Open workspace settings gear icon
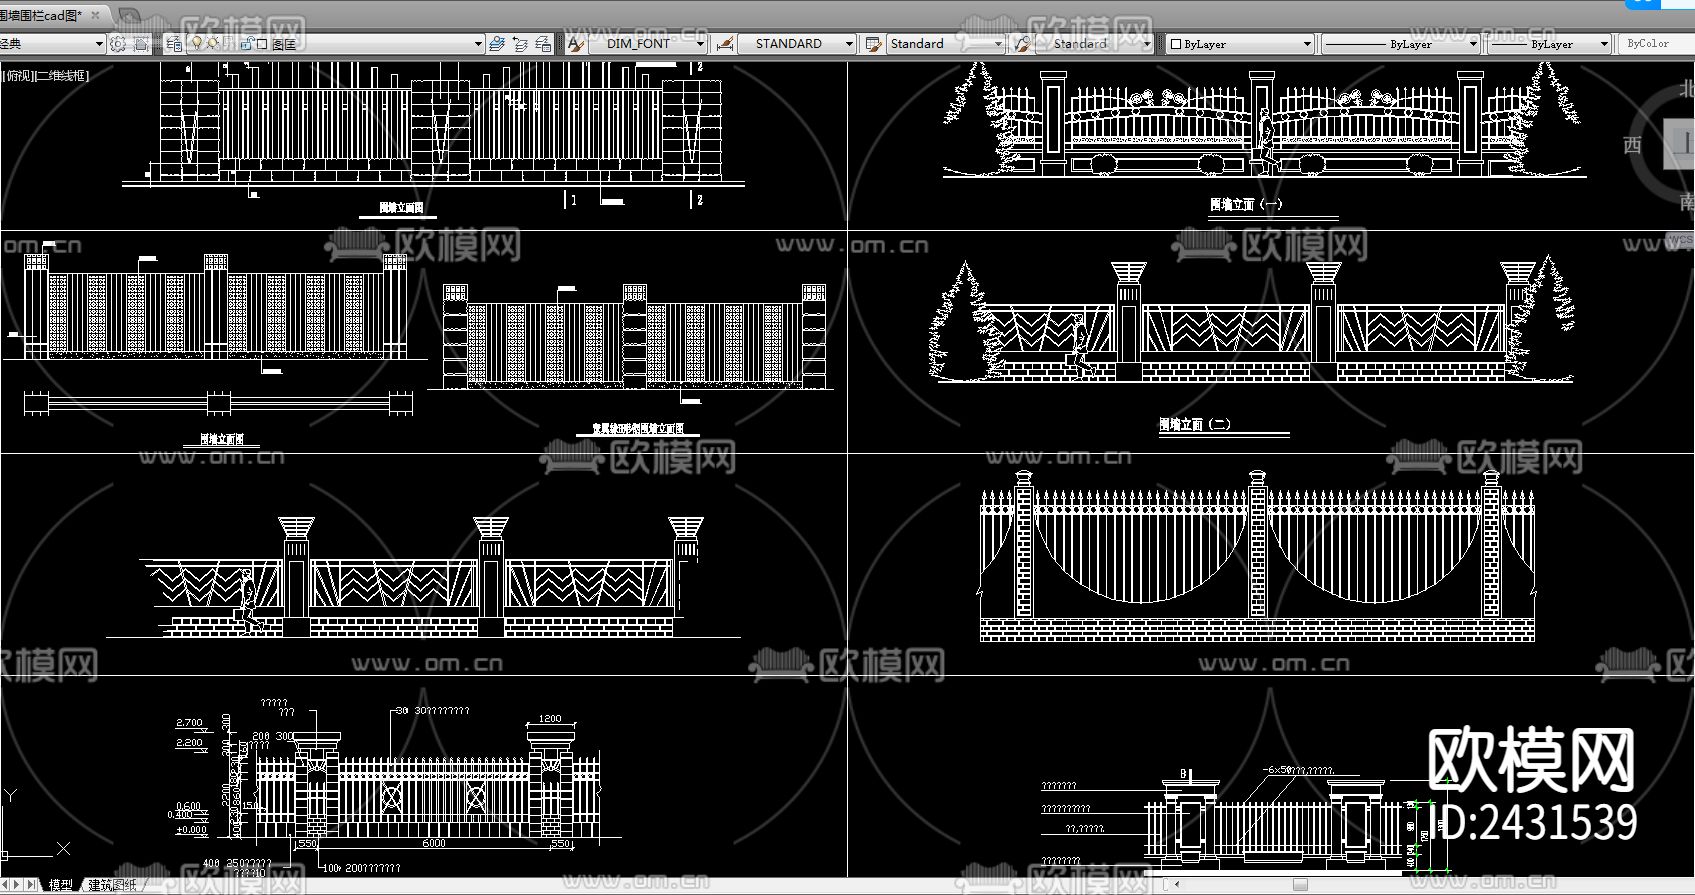The image size is (1695, 895). [x=118, y=44]
